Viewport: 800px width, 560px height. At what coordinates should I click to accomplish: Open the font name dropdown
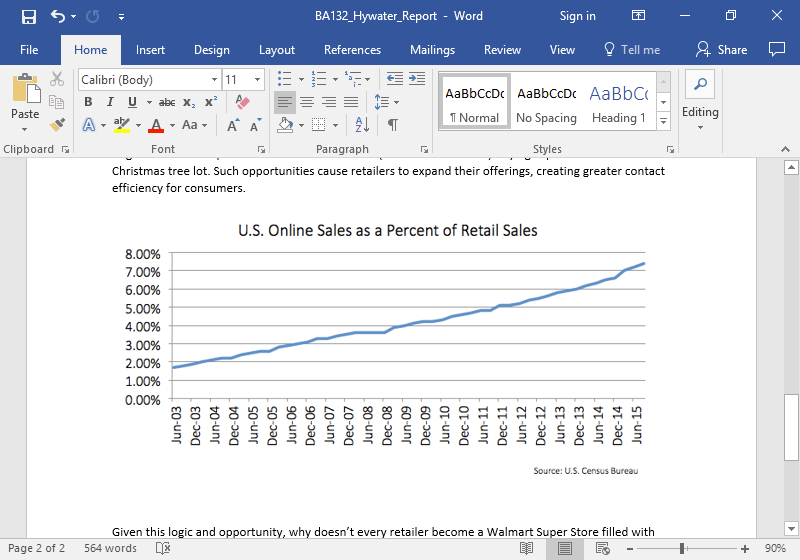pyautogui.click(x=214, y=79)
